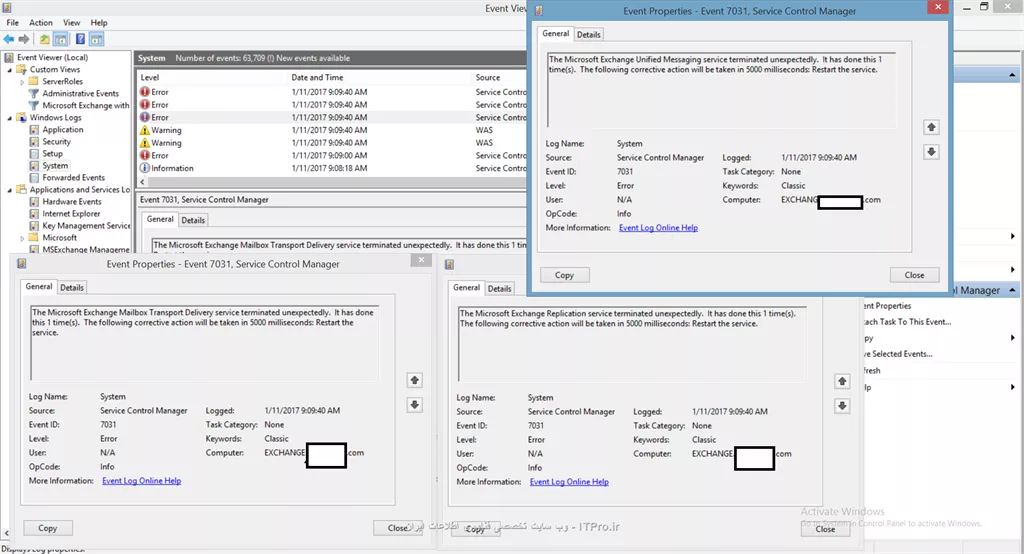Close the Mailbox Transport Delivery event dialog

pos(421,260)
